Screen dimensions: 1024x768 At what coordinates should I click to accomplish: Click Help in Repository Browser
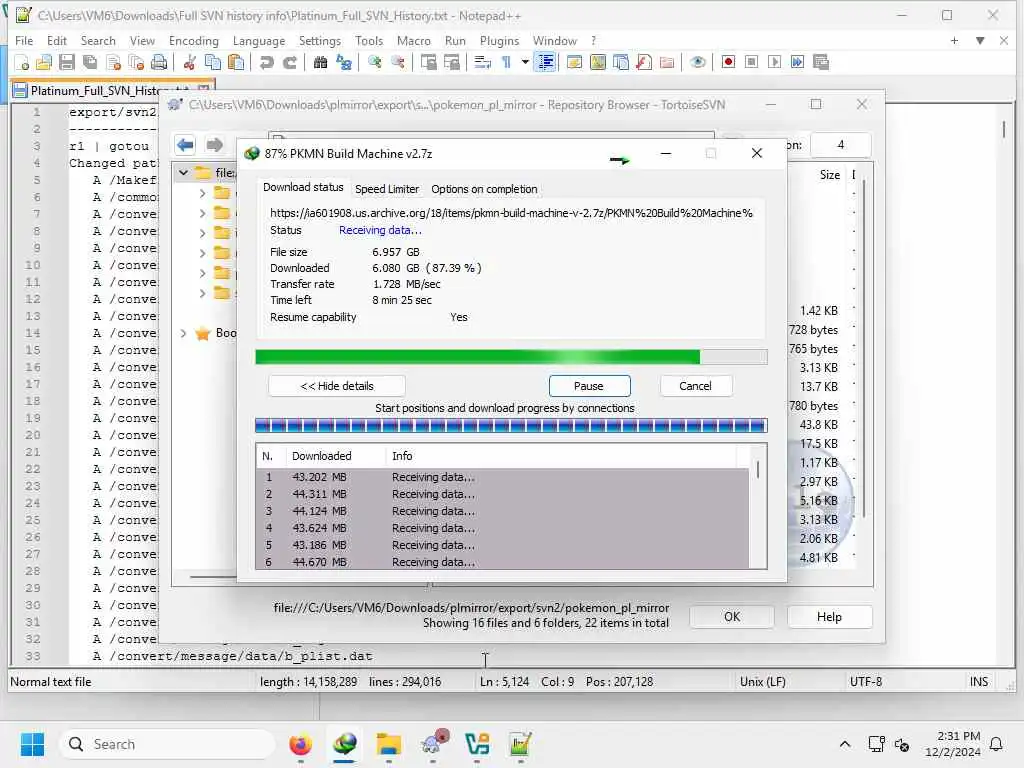coord(829,616)
